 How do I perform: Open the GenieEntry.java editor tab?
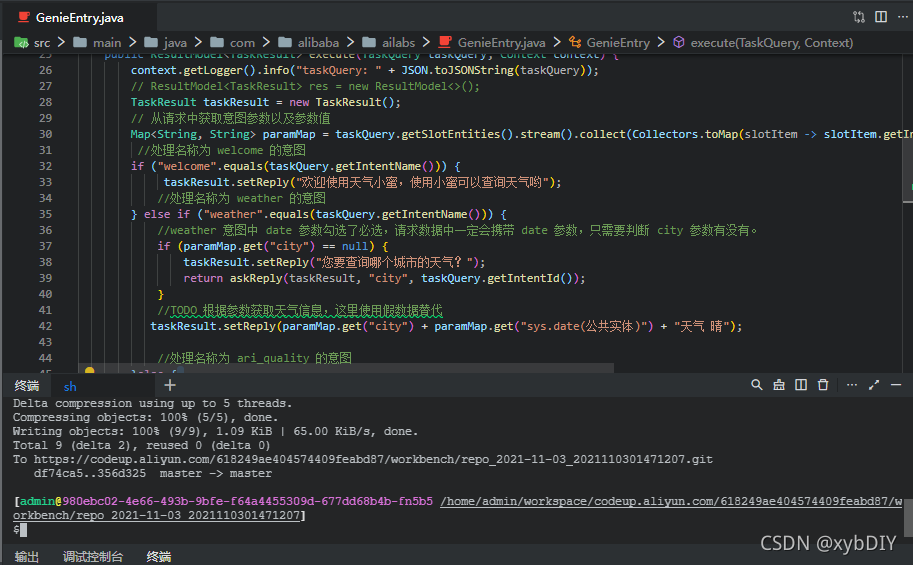coord(79,17)
